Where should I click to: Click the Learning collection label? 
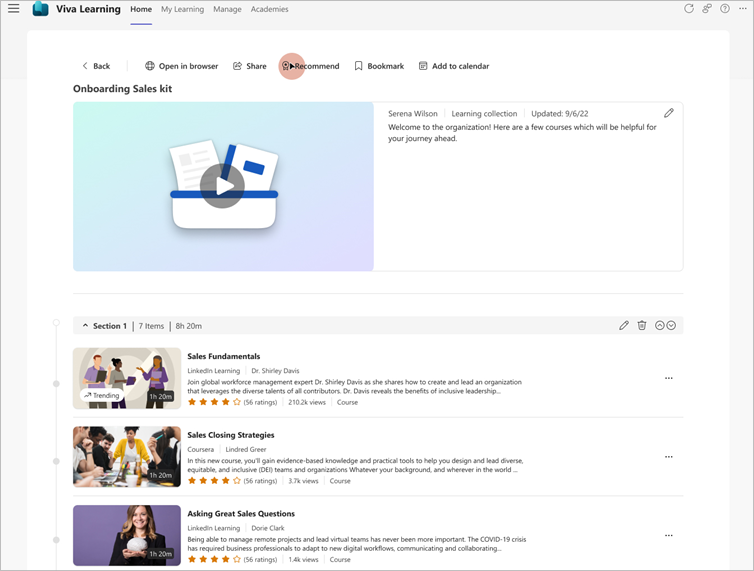pos(484,114)
